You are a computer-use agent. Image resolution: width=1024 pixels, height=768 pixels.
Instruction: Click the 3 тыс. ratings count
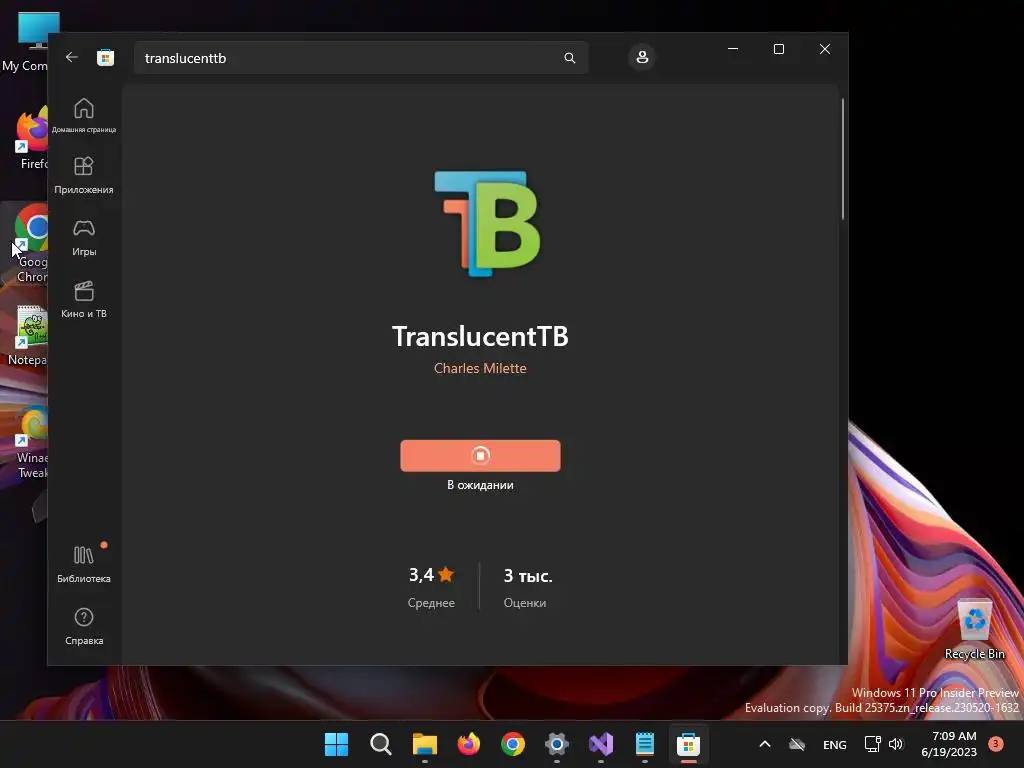click(x=528, y=575)
